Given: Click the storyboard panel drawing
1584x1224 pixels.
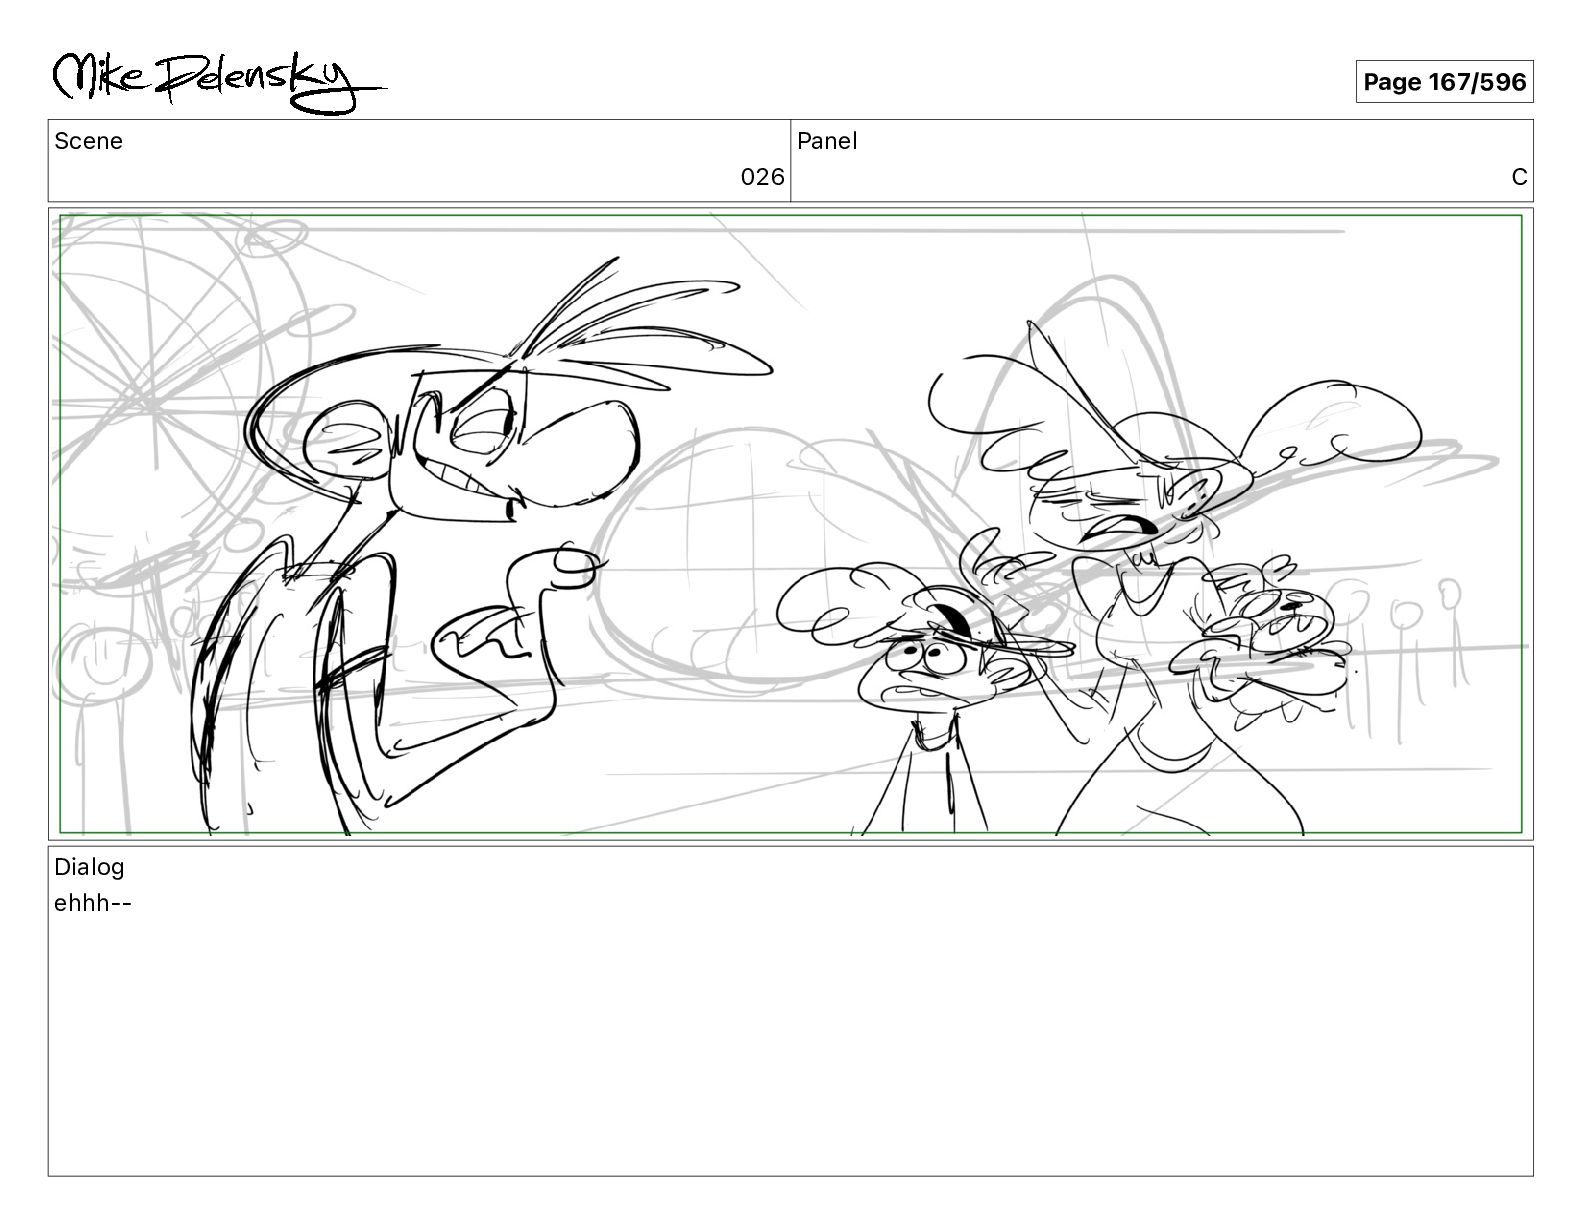Looking at the screenshot, I should 791,524.
